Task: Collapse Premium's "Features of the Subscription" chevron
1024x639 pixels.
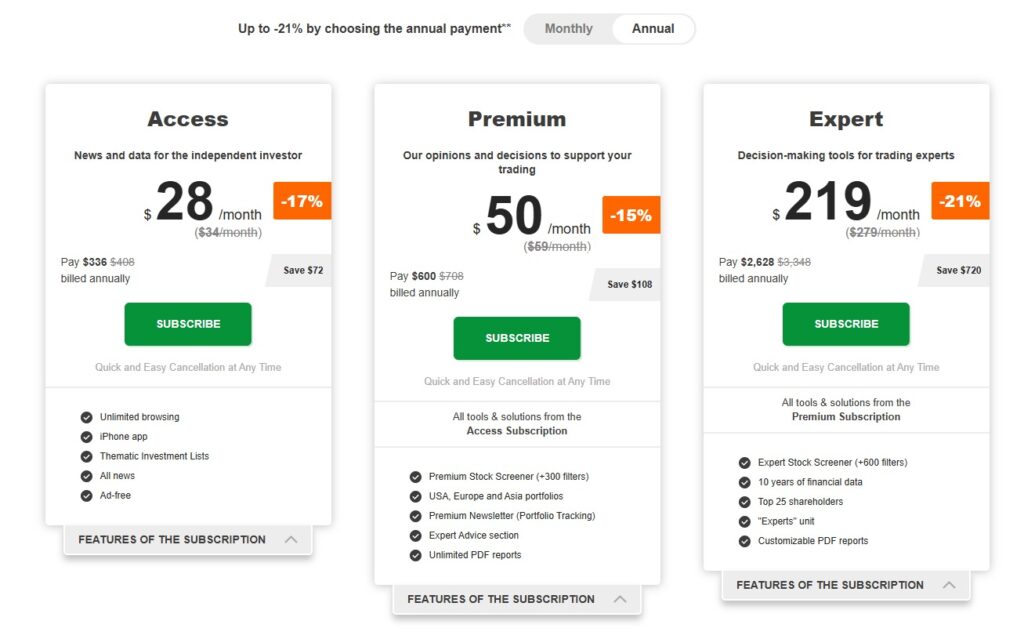Action: tap(622, 598)
